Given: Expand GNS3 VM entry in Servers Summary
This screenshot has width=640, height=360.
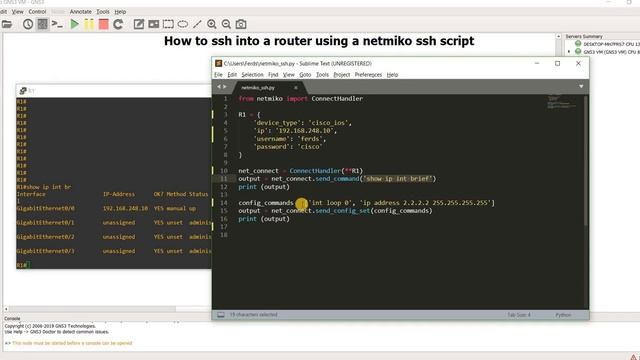Looking at the screenshot, I should [569, 52].
